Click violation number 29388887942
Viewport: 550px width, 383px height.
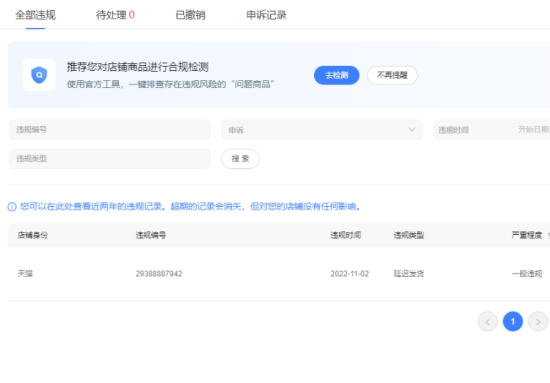point(159,274)
